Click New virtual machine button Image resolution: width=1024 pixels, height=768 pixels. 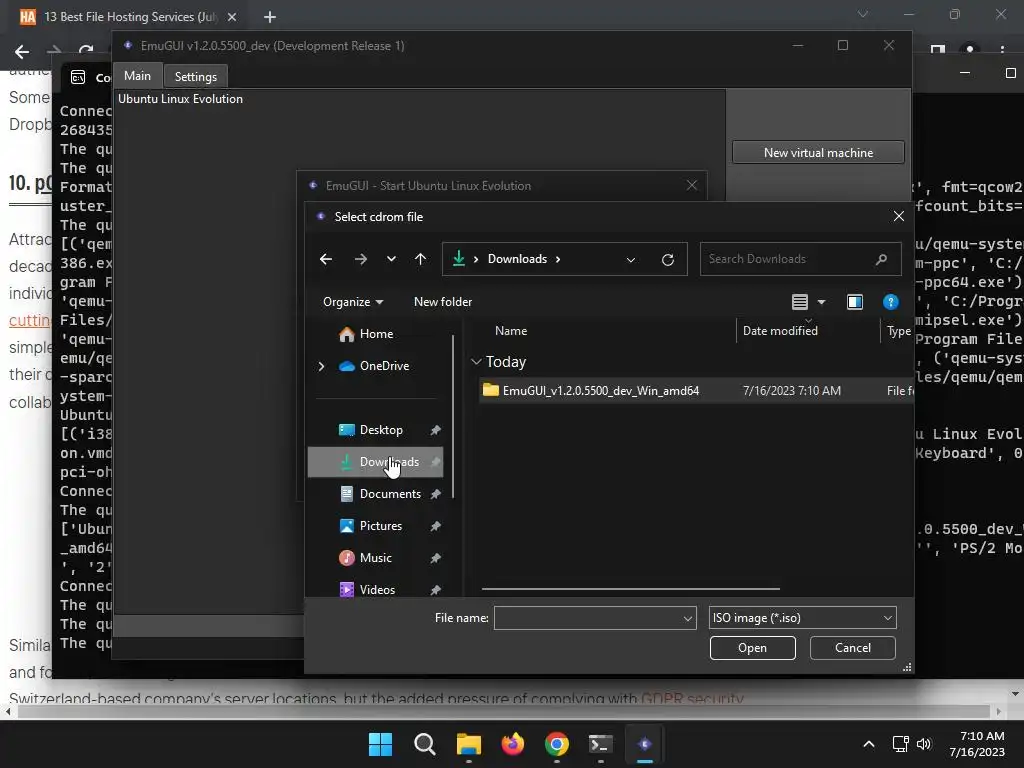[x=818, y=153]
